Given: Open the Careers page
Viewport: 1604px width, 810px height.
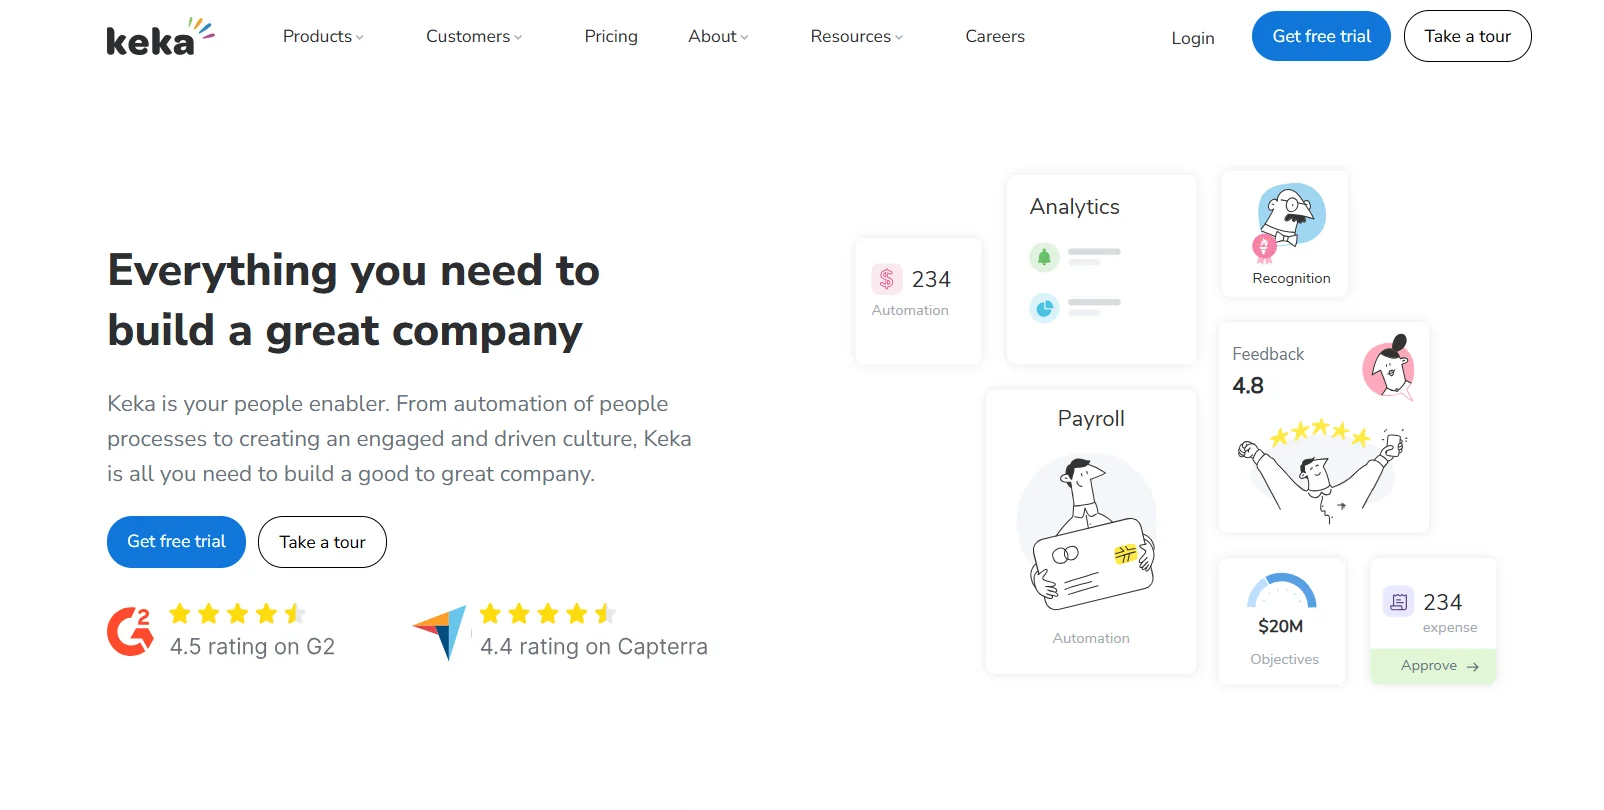Looking at the screenshot, I should click(x=995, y=37).
